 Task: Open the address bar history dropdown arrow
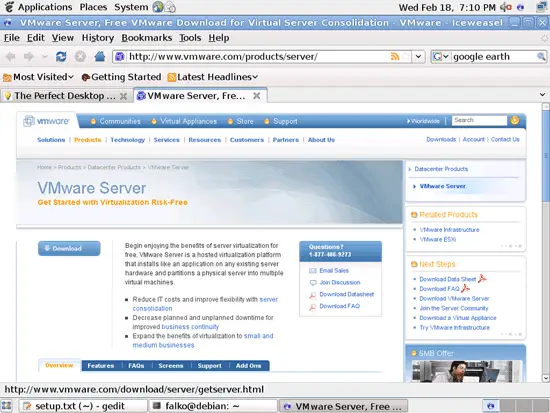point(418,56)
